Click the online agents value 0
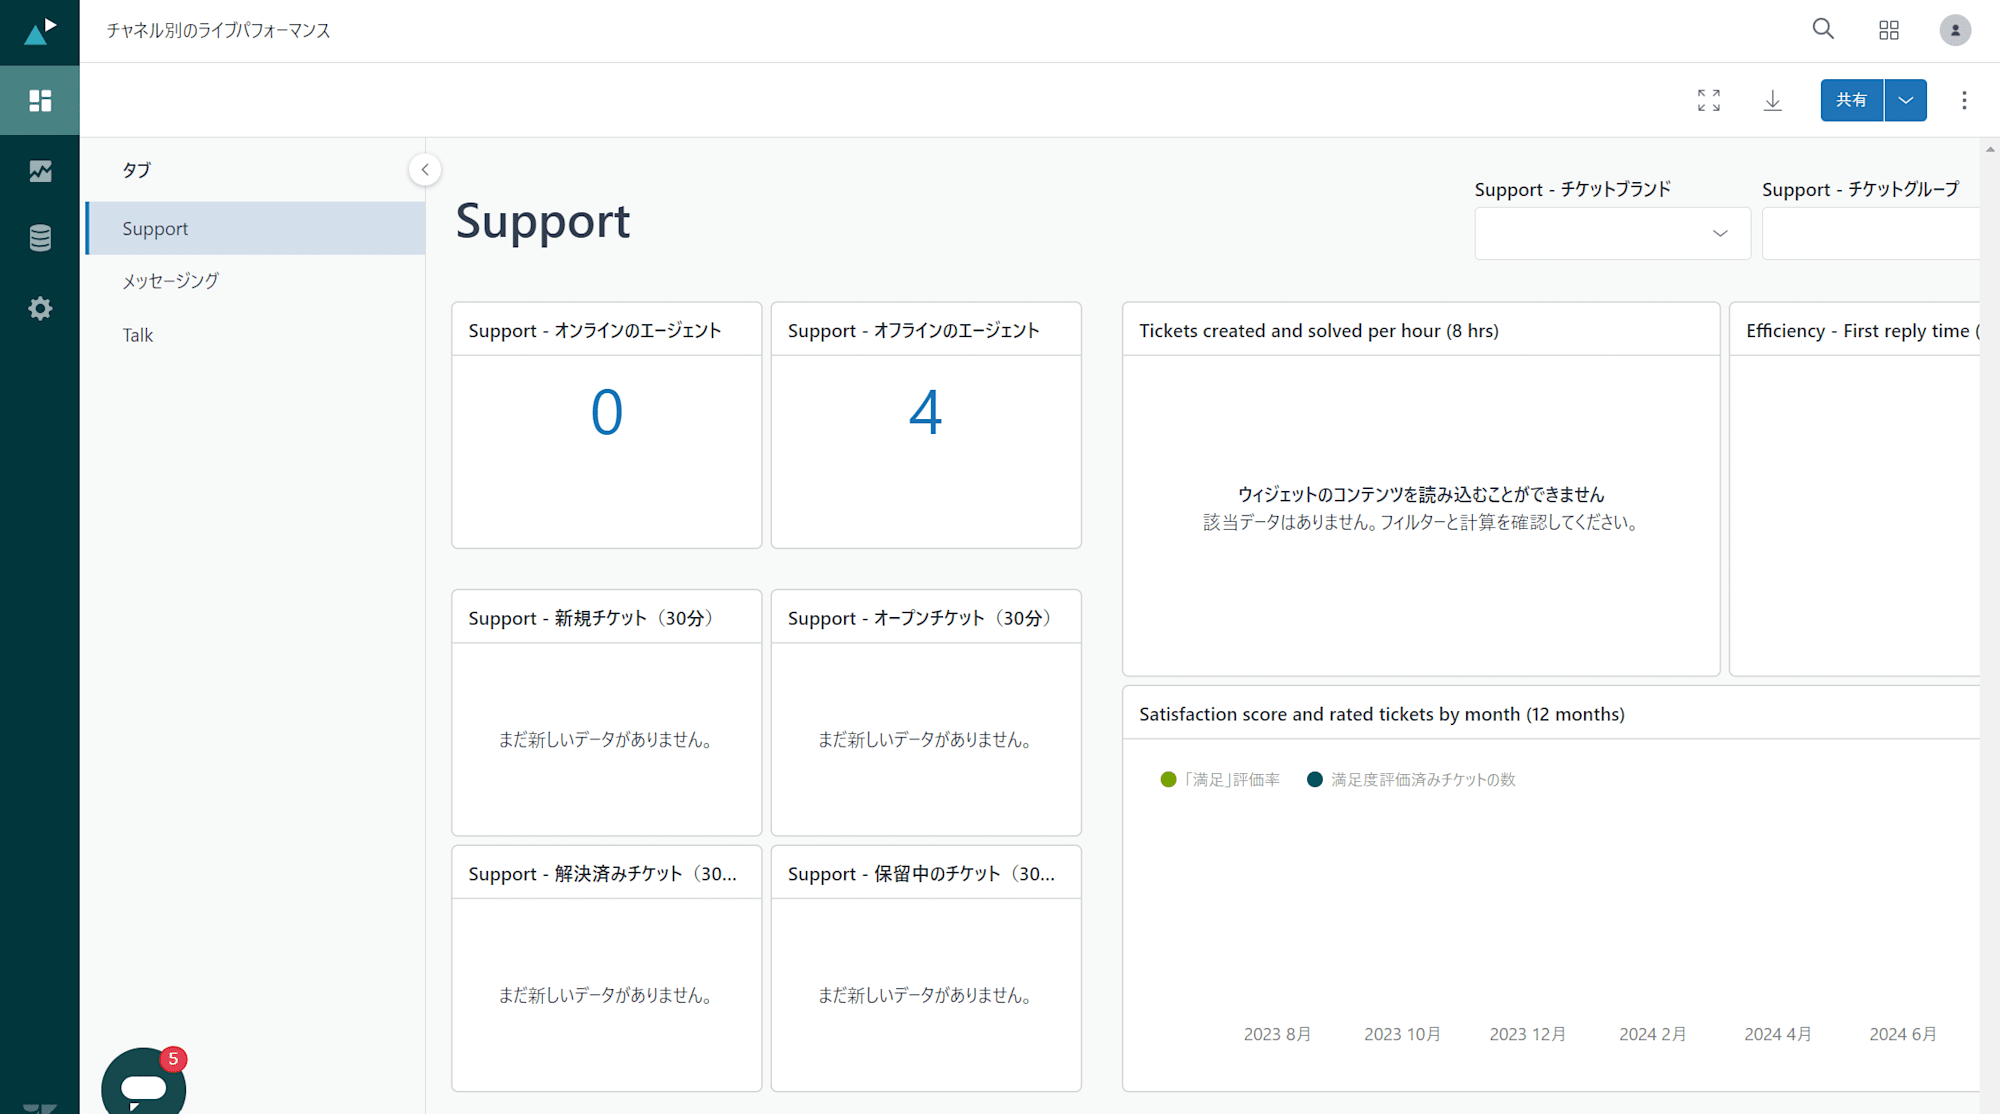The width and height of the screenshot is (2000, 1114). coord(607,412)
